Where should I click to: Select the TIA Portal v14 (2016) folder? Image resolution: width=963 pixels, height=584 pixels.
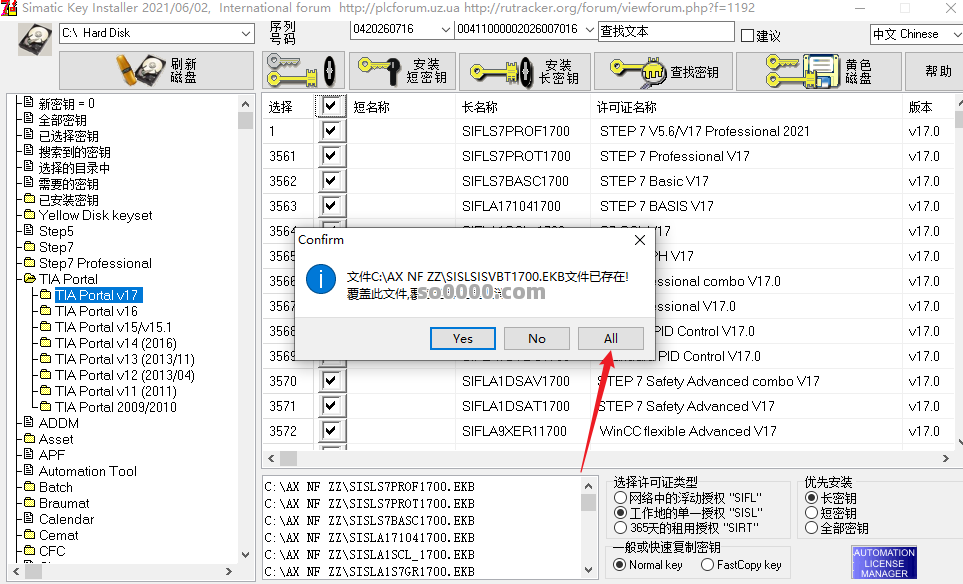point(115,343)
